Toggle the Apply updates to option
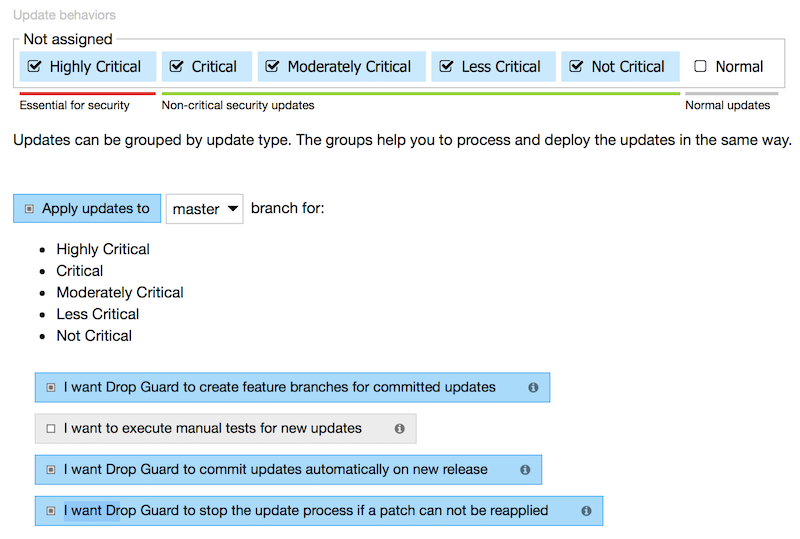 click(29, 209)
